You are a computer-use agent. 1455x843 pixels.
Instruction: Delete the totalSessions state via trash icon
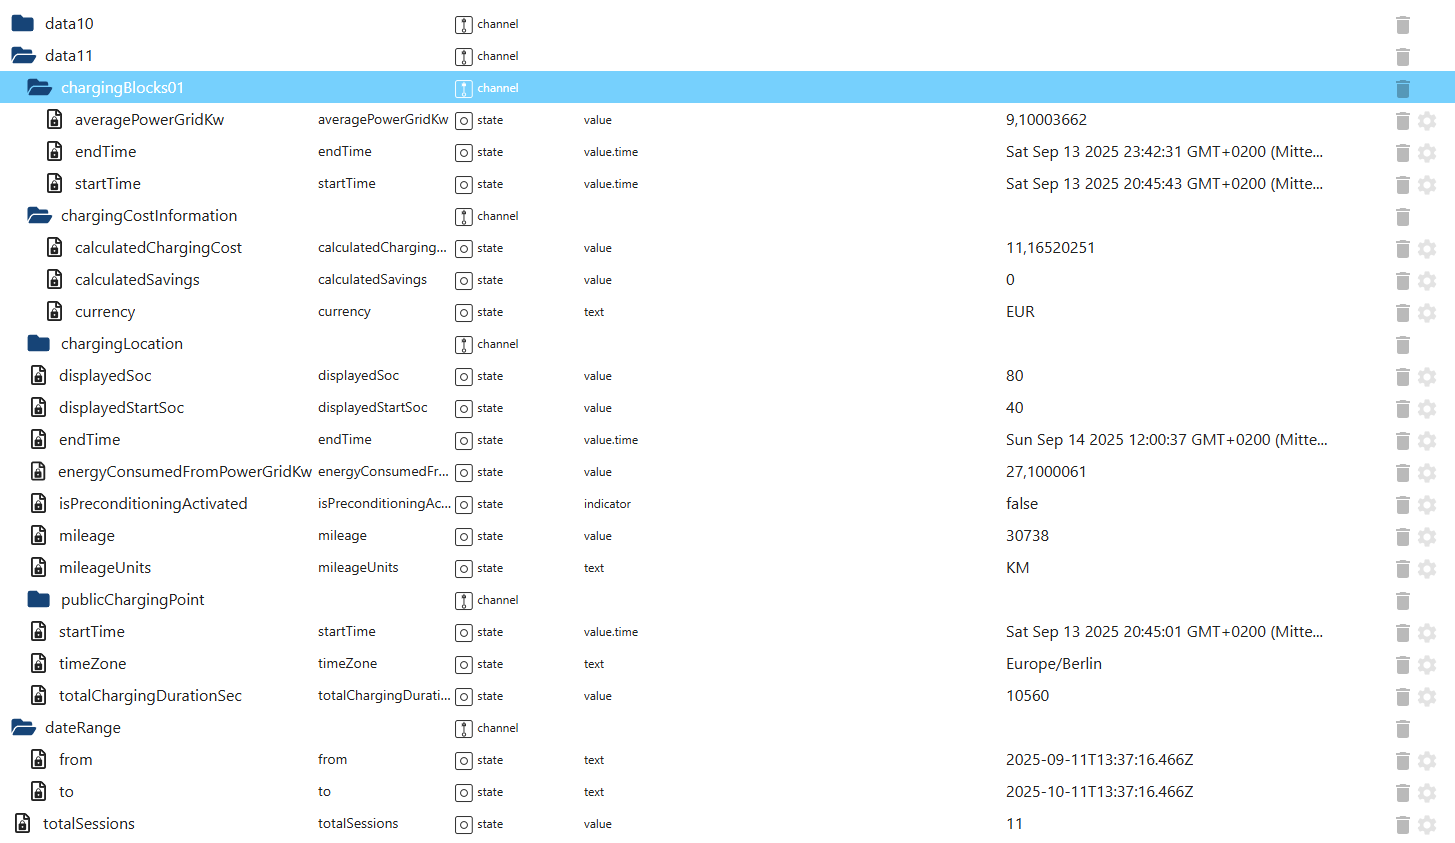click(1402, 825)
